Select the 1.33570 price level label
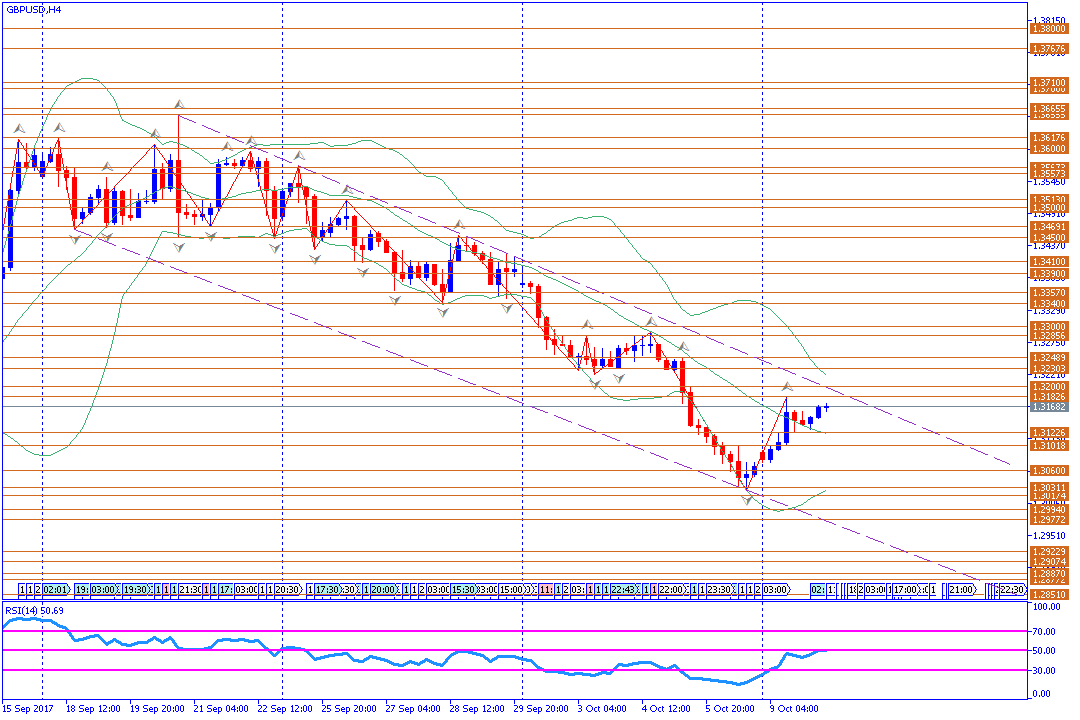 (x=1049, y=293)
